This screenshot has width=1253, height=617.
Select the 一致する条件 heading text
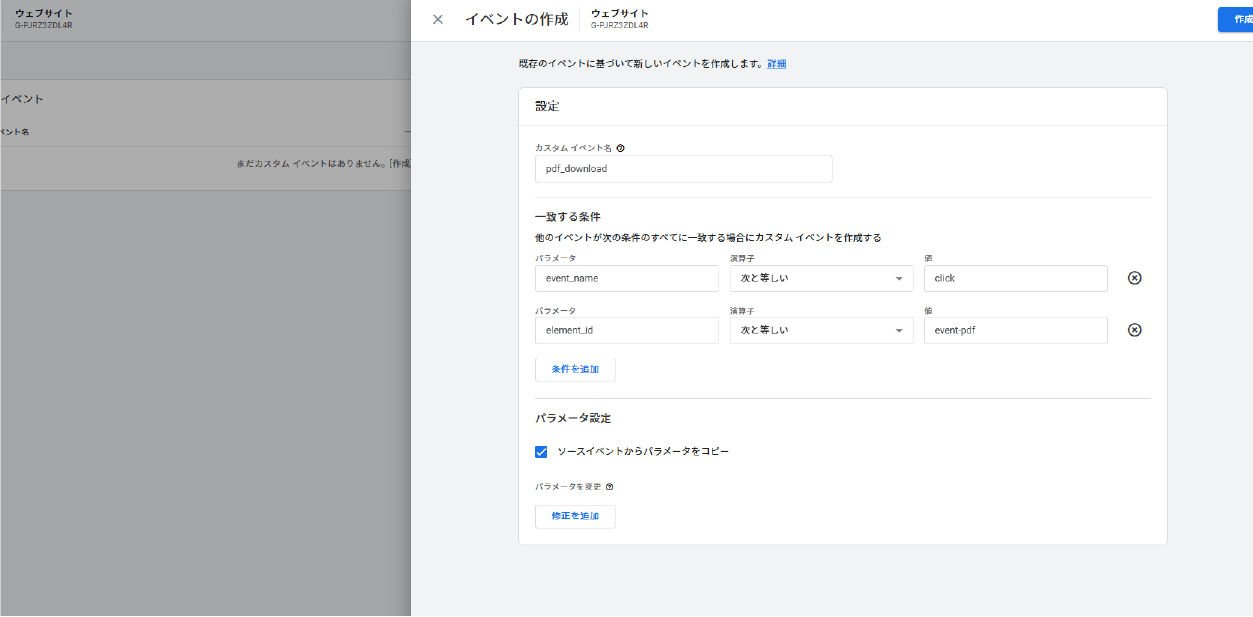pos(567,216)
